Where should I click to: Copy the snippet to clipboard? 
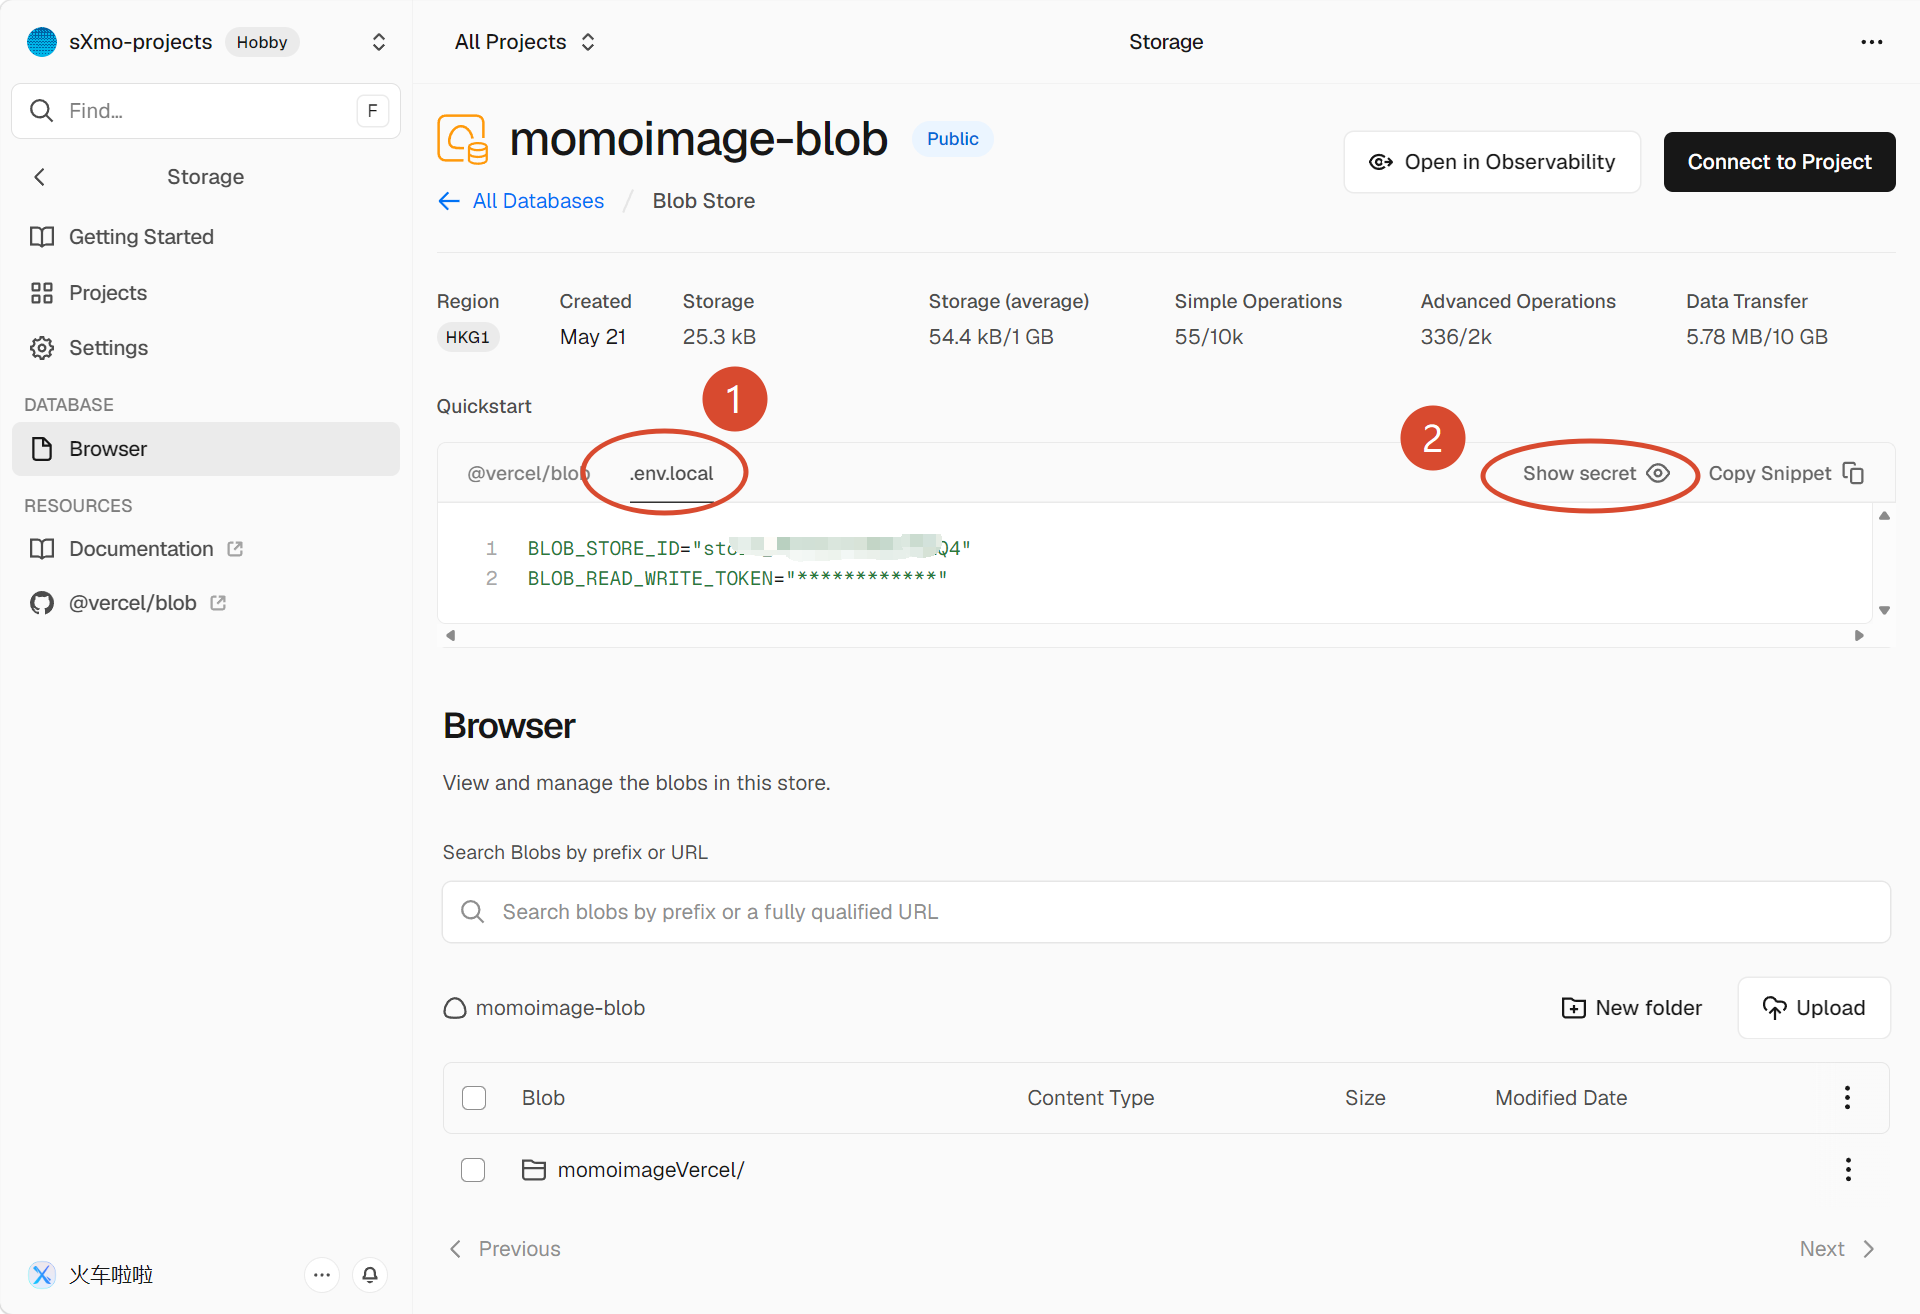(1786, 473)
